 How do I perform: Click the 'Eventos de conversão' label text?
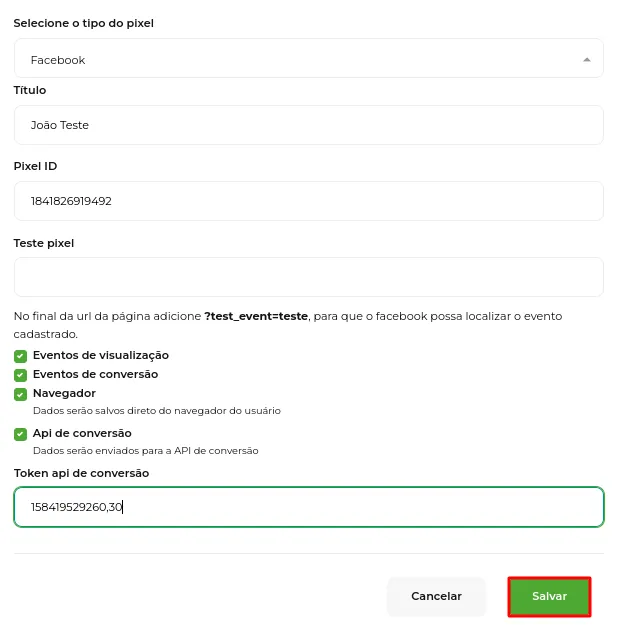pyautogui.click(x=95, y=374)
